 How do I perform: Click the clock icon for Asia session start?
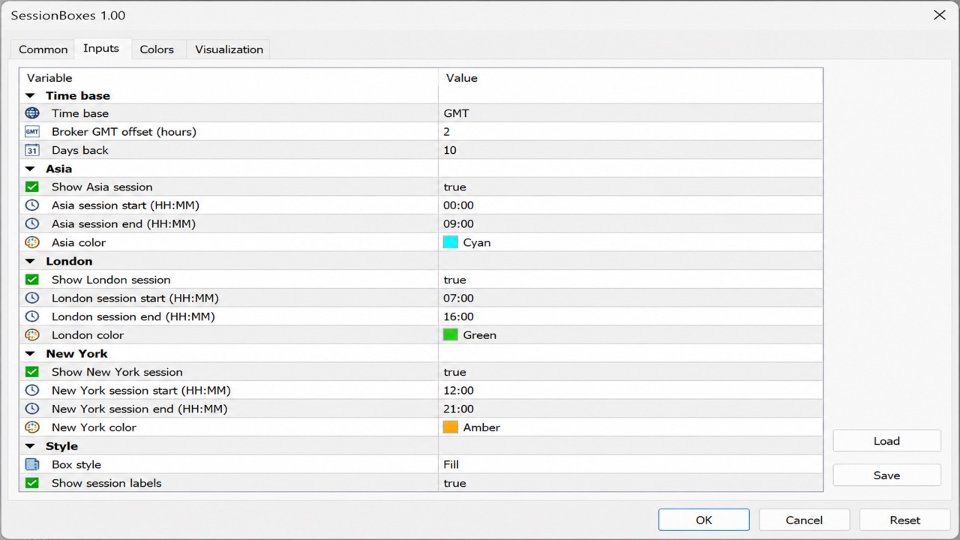(x=32, y=205)
